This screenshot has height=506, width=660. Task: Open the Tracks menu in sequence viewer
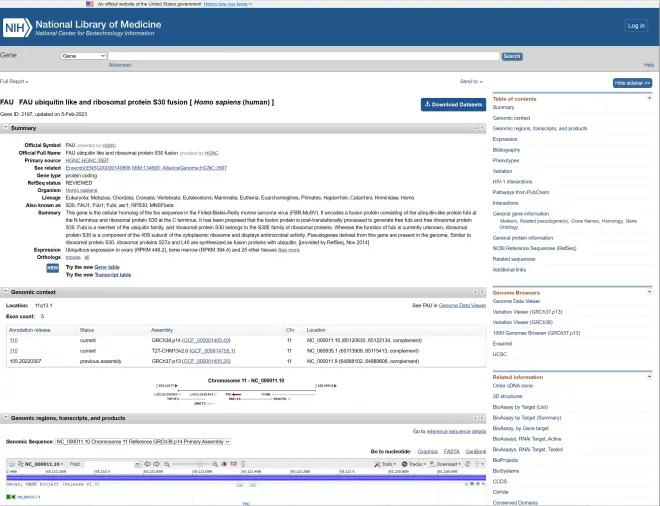tap(416, 464)
